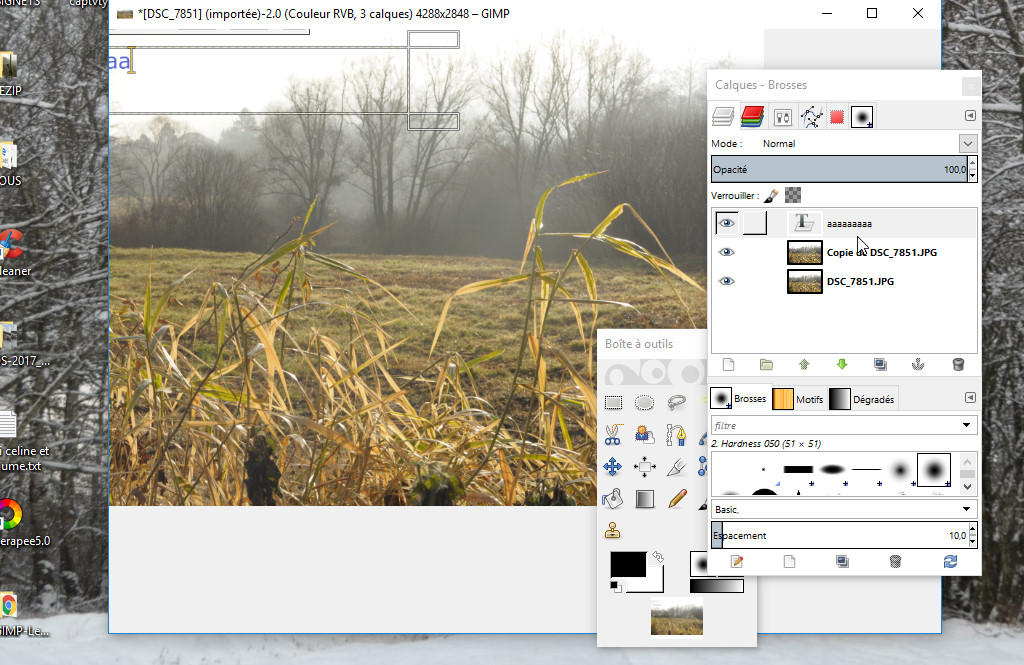Viewport: 1024px width, 665px height.
Task: Click the active image thumbnail in toolbox
Action: (677, 617)
